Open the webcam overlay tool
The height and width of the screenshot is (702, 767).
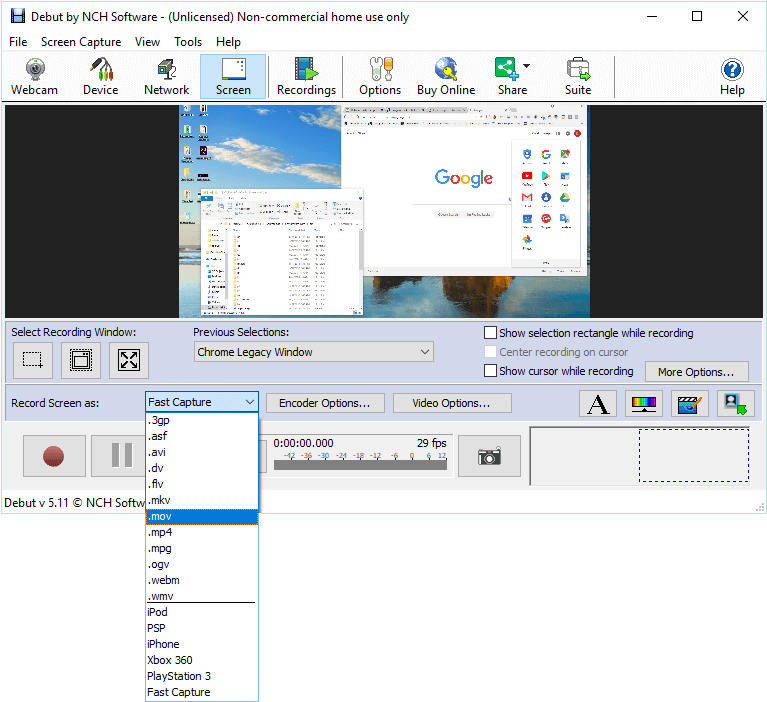click(736, 404)
